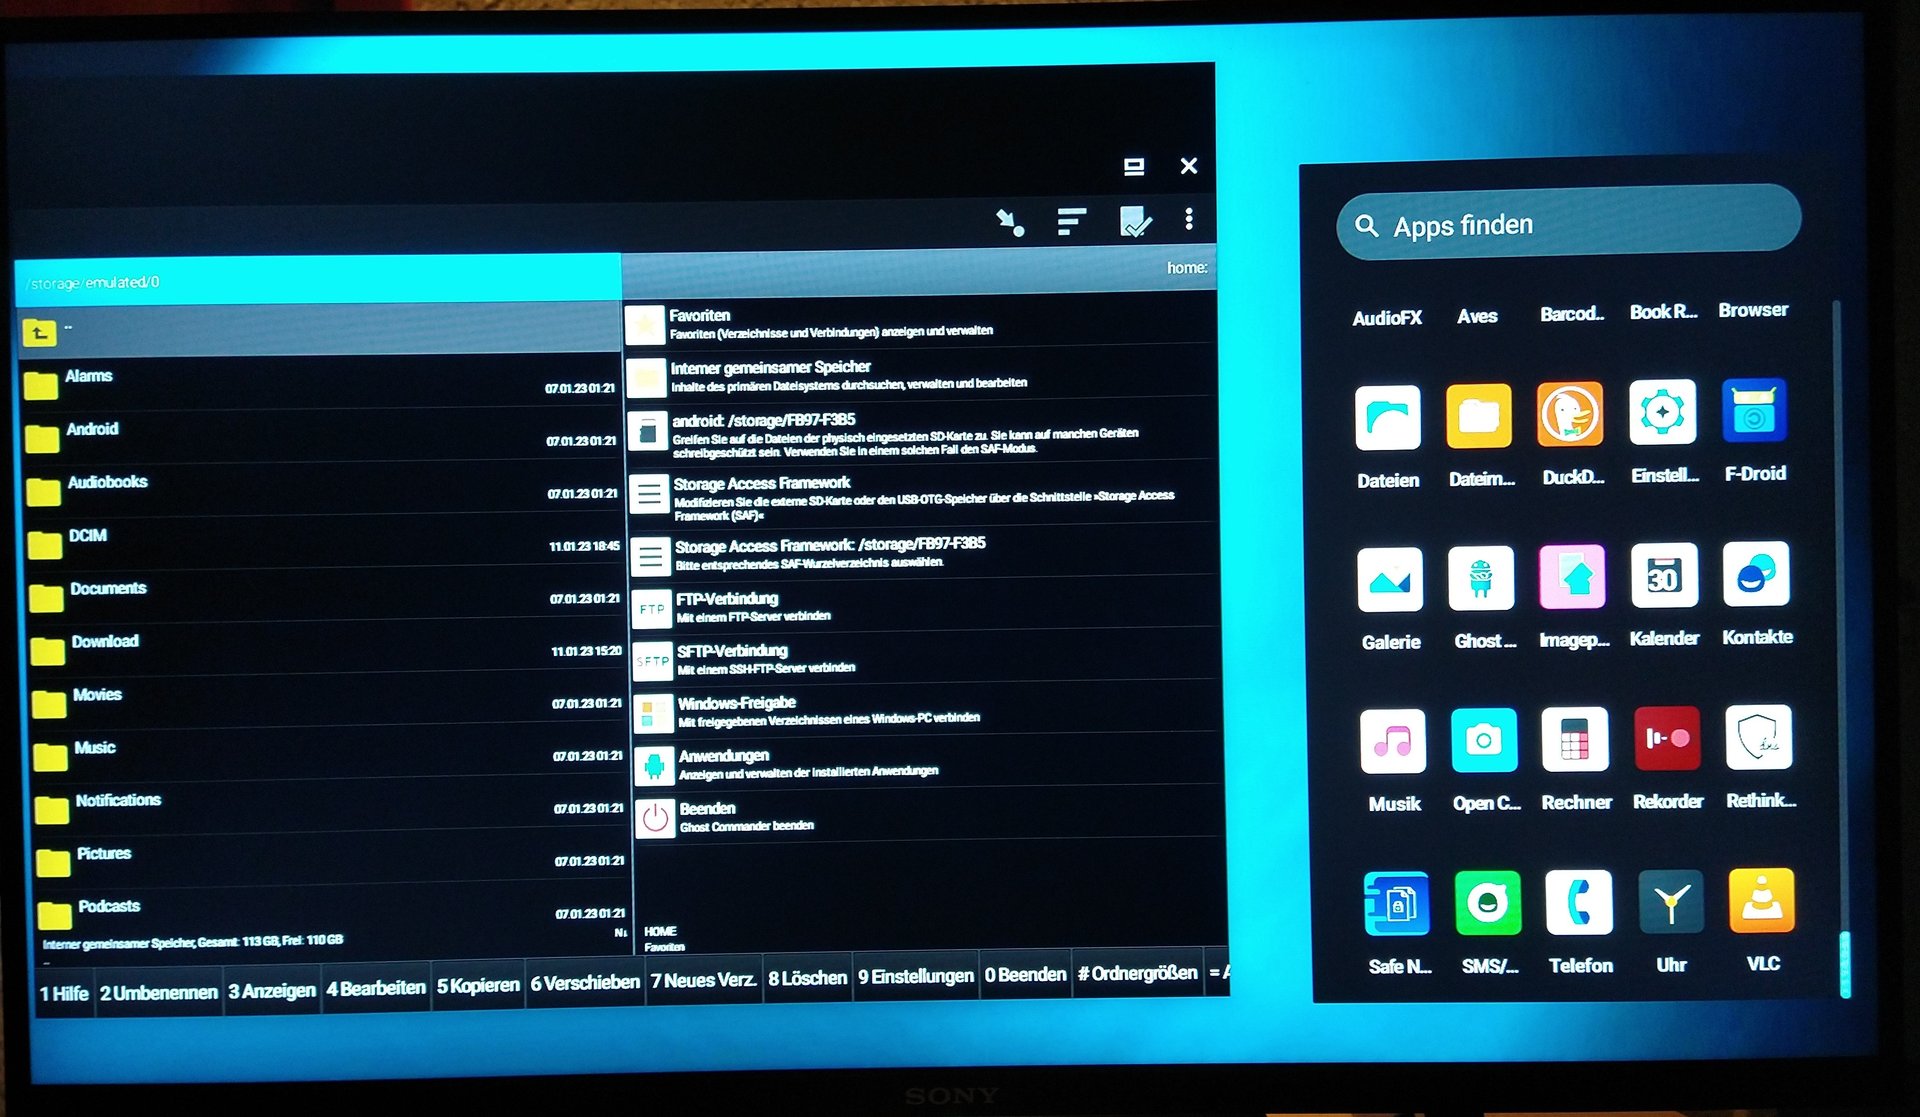
Task: Select the Audiobooks folder
Action: (x=324, y=487)
